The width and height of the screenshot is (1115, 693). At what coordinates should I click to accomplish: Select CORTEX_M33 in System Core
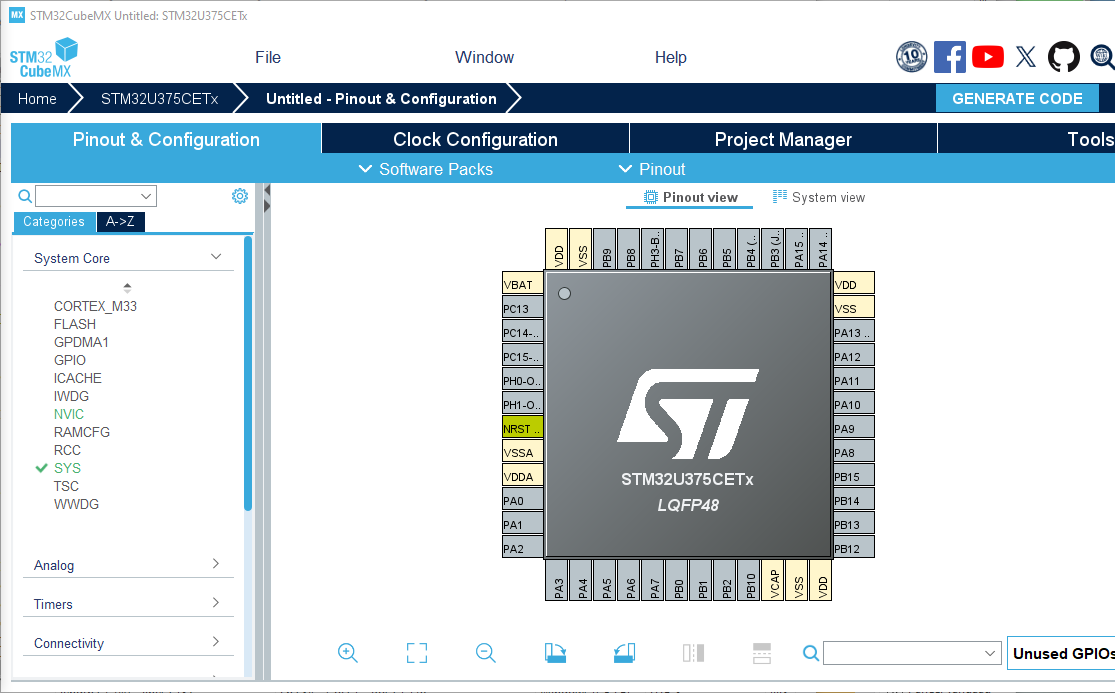[x=95, y=306]
